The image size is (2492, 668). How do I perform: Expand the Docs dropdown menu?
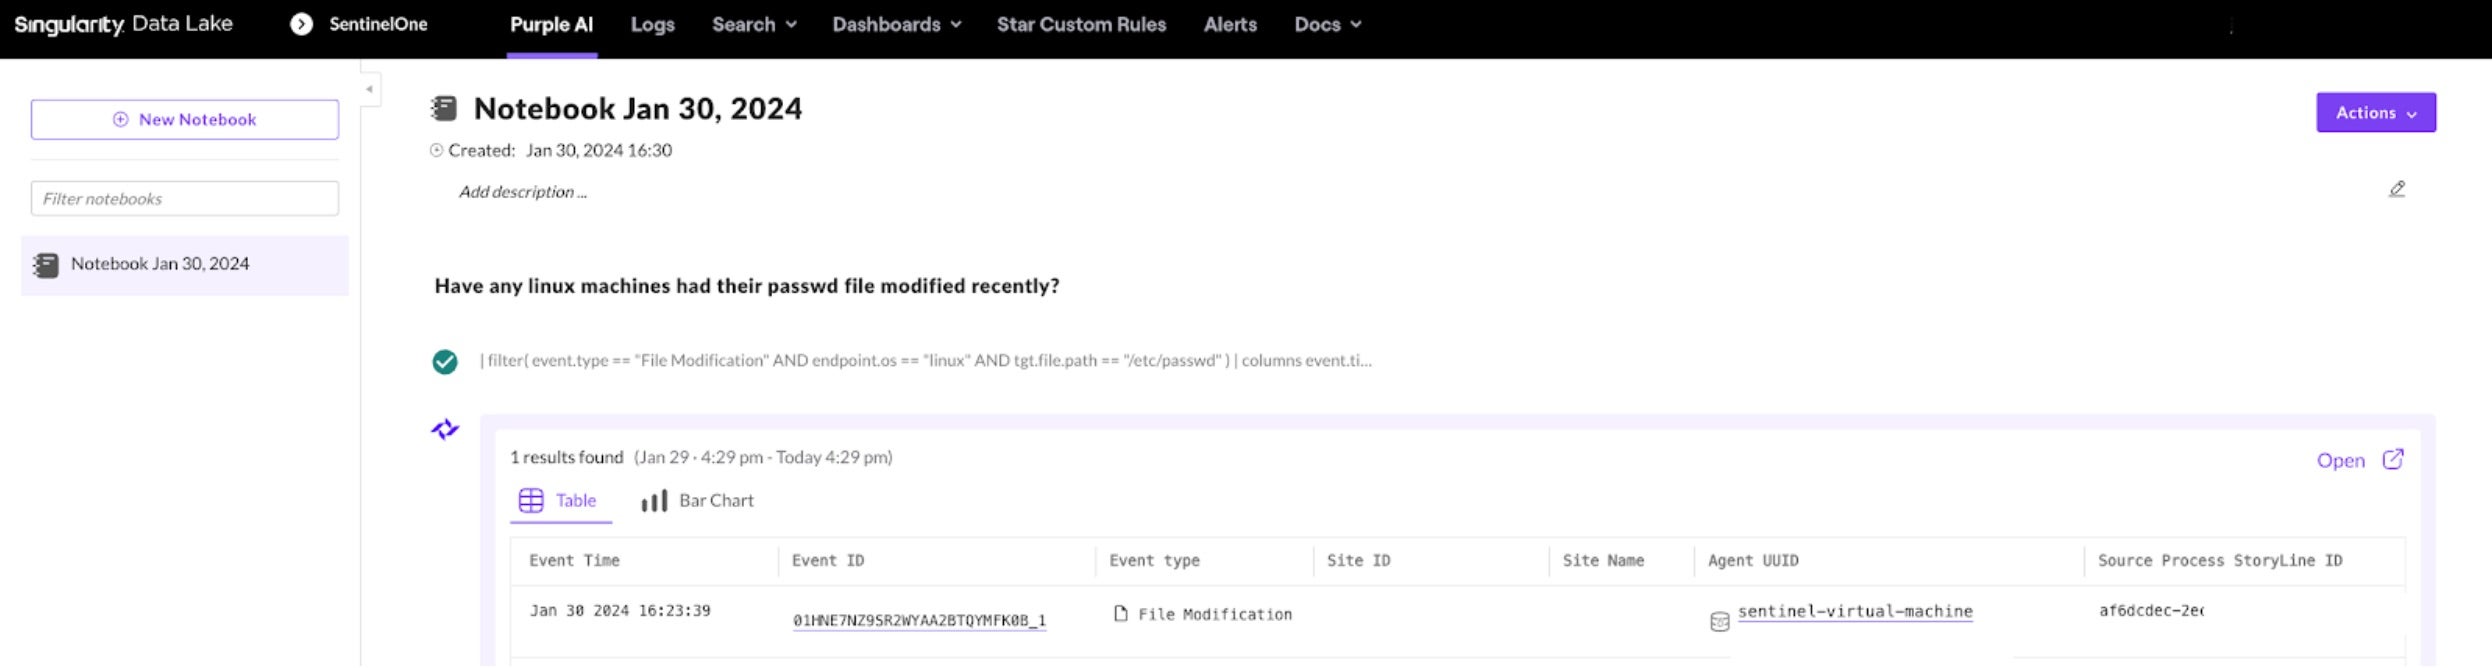point(1327,24)
